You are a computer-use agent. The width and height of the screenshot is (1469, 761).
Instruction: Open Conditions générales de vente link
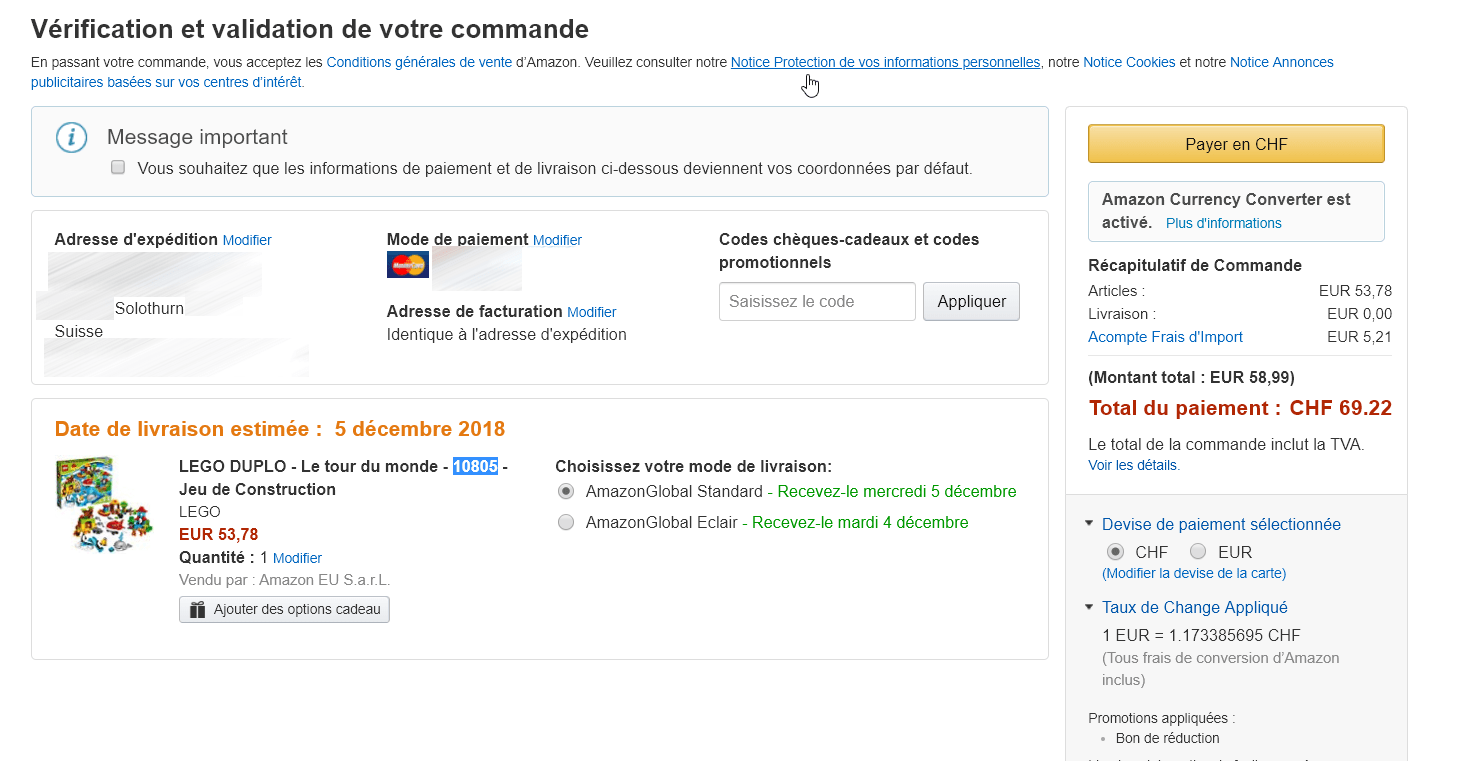(x=419, y=62)
